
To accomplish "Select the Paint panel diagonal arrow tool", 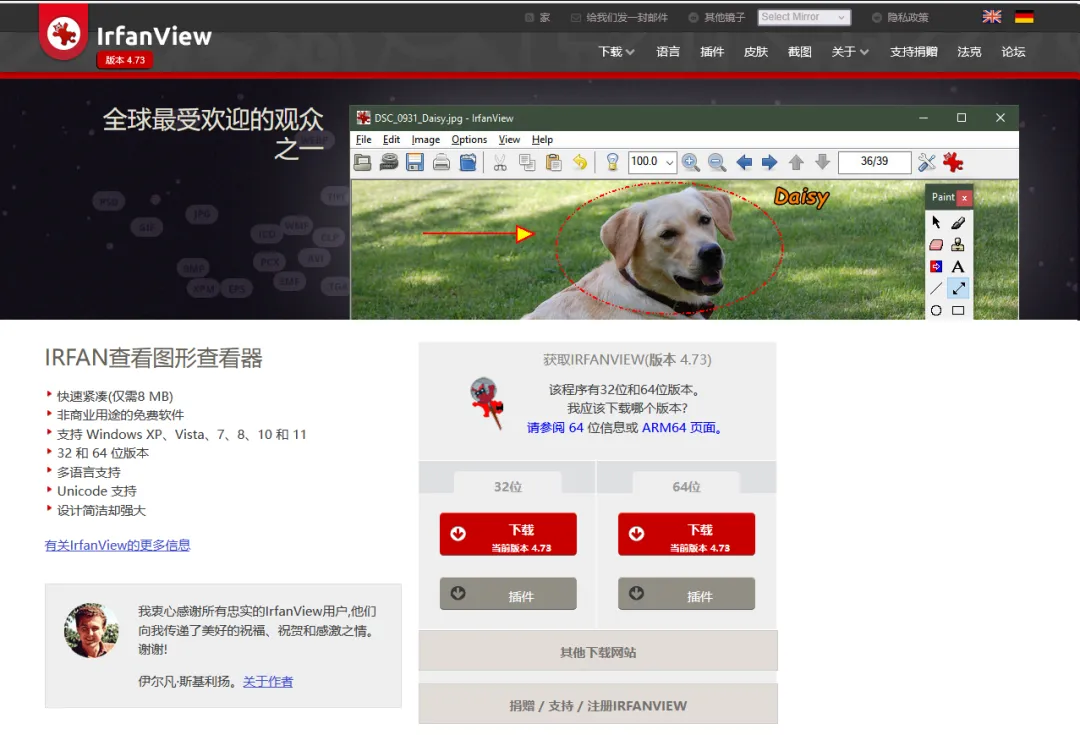I will (958, 289).
